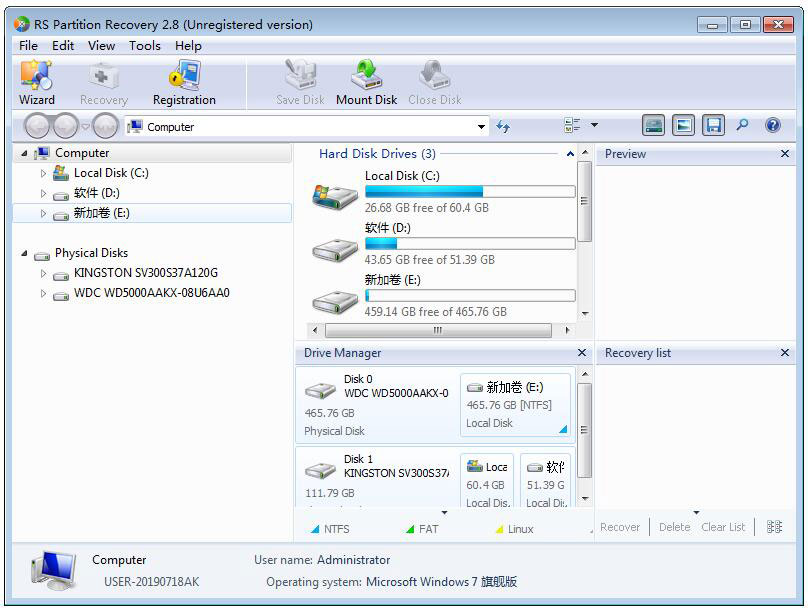Select the 51.39 G partition tile
This screenshot has height=610, width=808.
coord(546,481)
